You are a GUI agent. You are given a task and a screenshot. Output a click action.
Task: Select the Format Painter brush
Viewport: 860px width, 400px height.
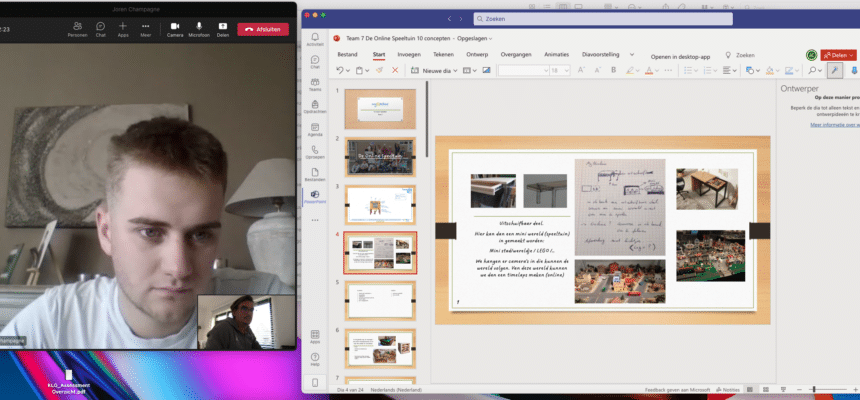tap(379, 70)
